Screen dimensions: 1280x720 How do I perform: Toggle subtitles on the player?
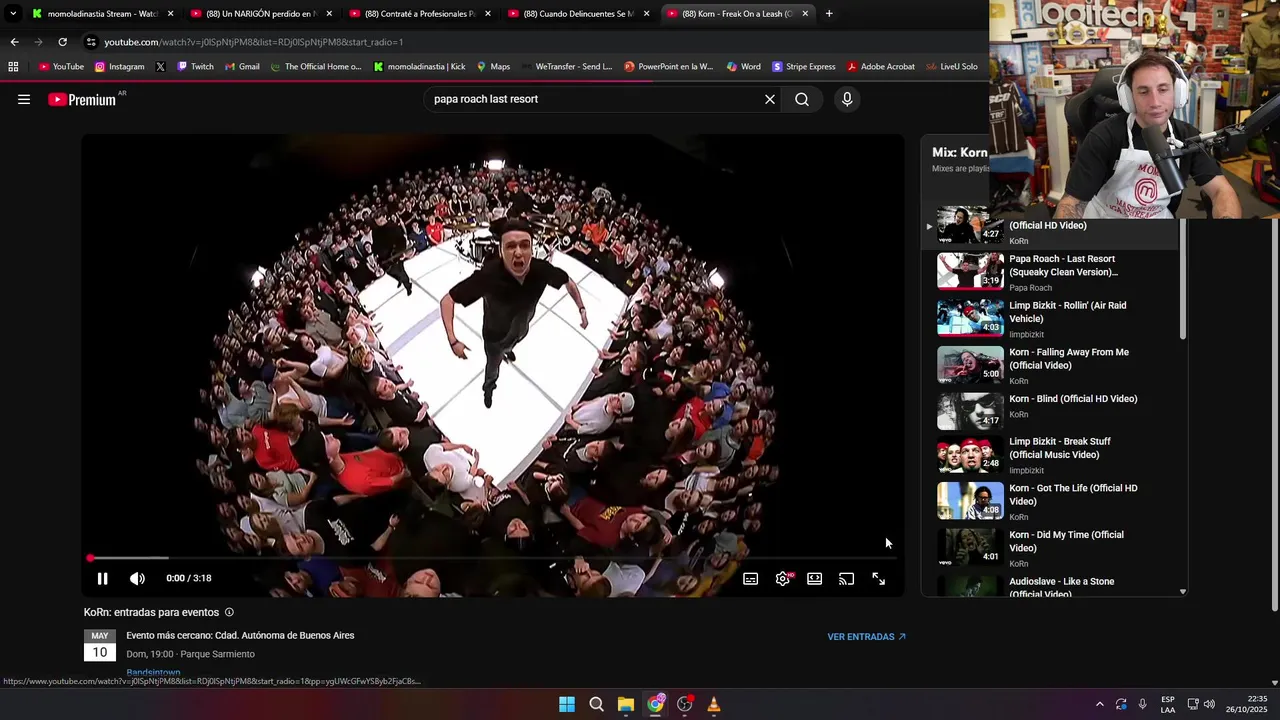point(751,578)
